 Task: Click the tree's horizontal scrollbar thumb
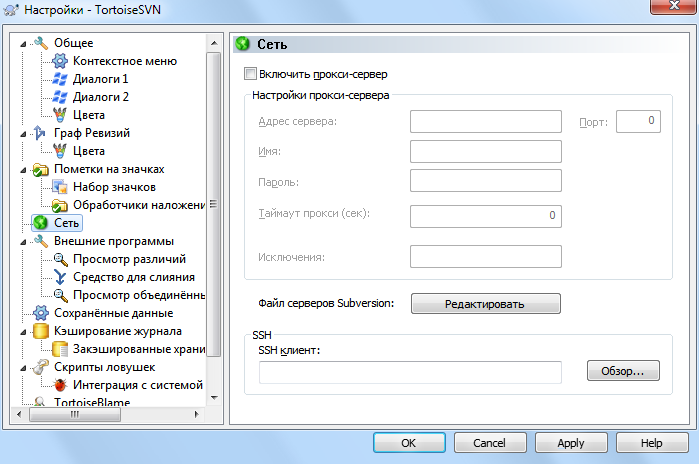(x=75, y=415)
